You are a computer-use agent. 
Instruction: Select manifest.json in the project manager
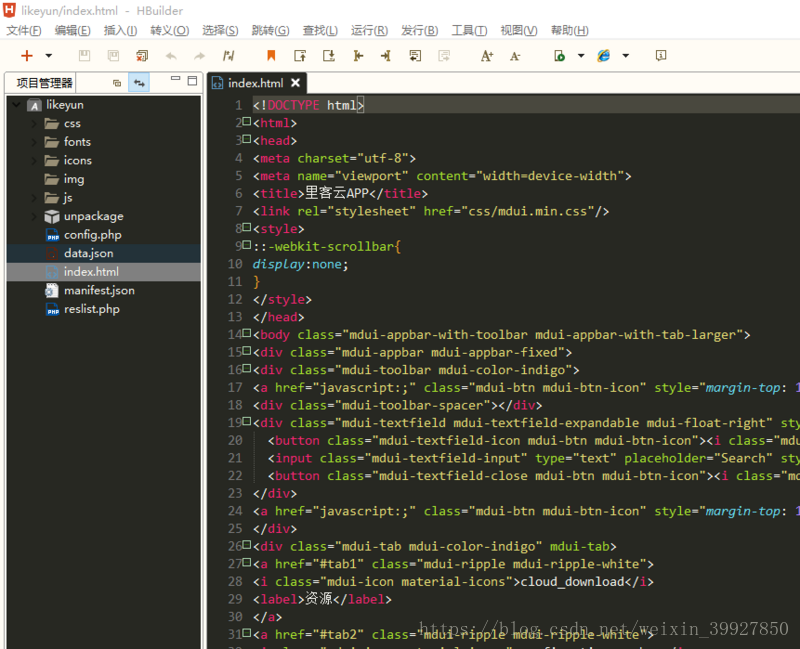[99, 290]
